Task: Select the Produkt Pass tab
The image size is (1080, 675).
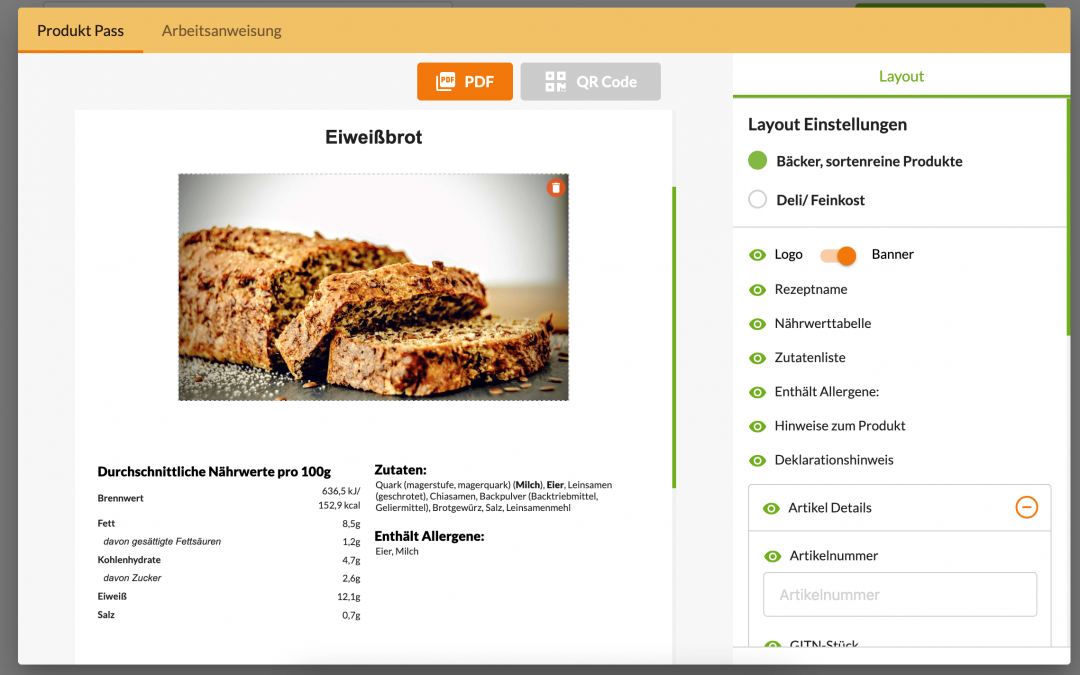Action: coord(80,30)
